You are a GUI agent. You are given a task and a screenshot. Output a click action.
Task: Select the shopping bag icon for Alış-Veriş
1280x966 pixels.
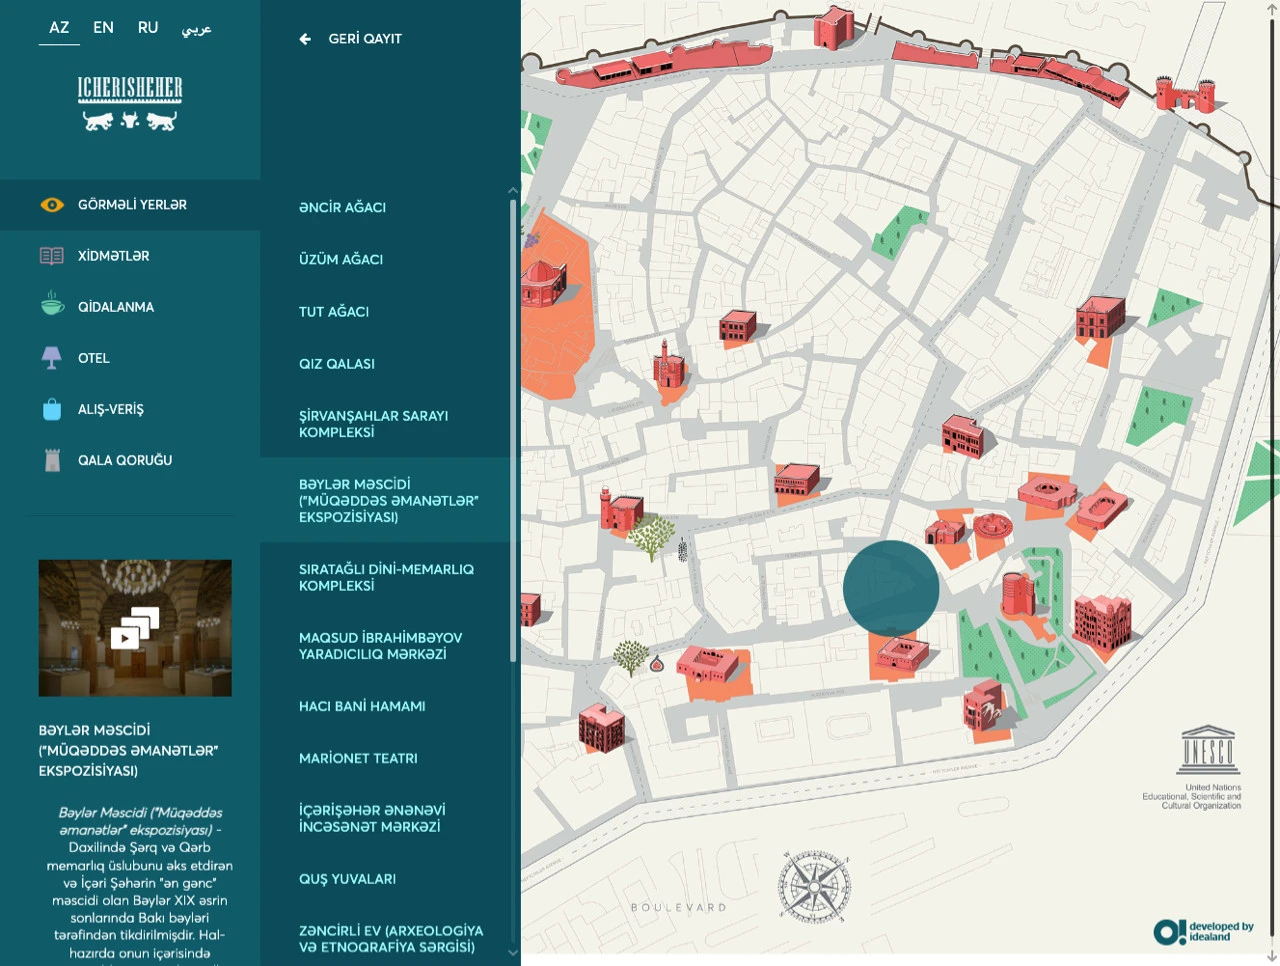pyautogui.click(x=52, y=408)
